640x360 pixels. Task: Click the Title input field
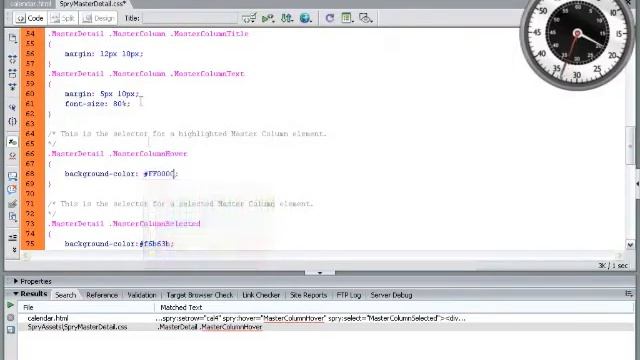tap(190, 18)
